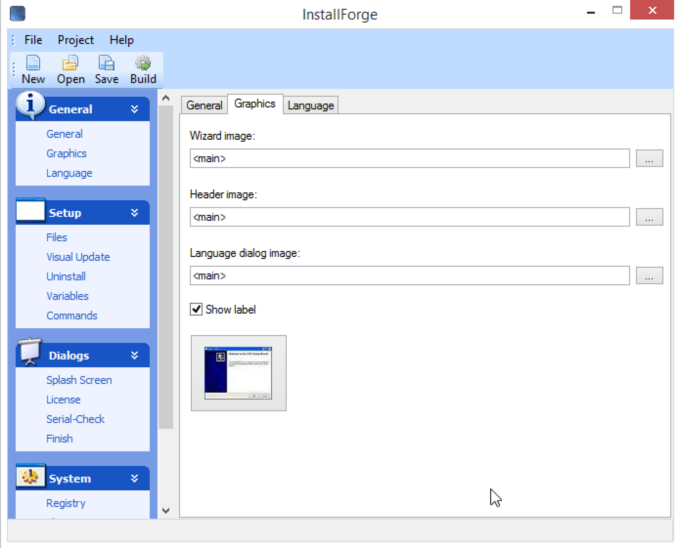Screen dimensions: 680x548
Task: Open the File menu
Action: (33, 40)
